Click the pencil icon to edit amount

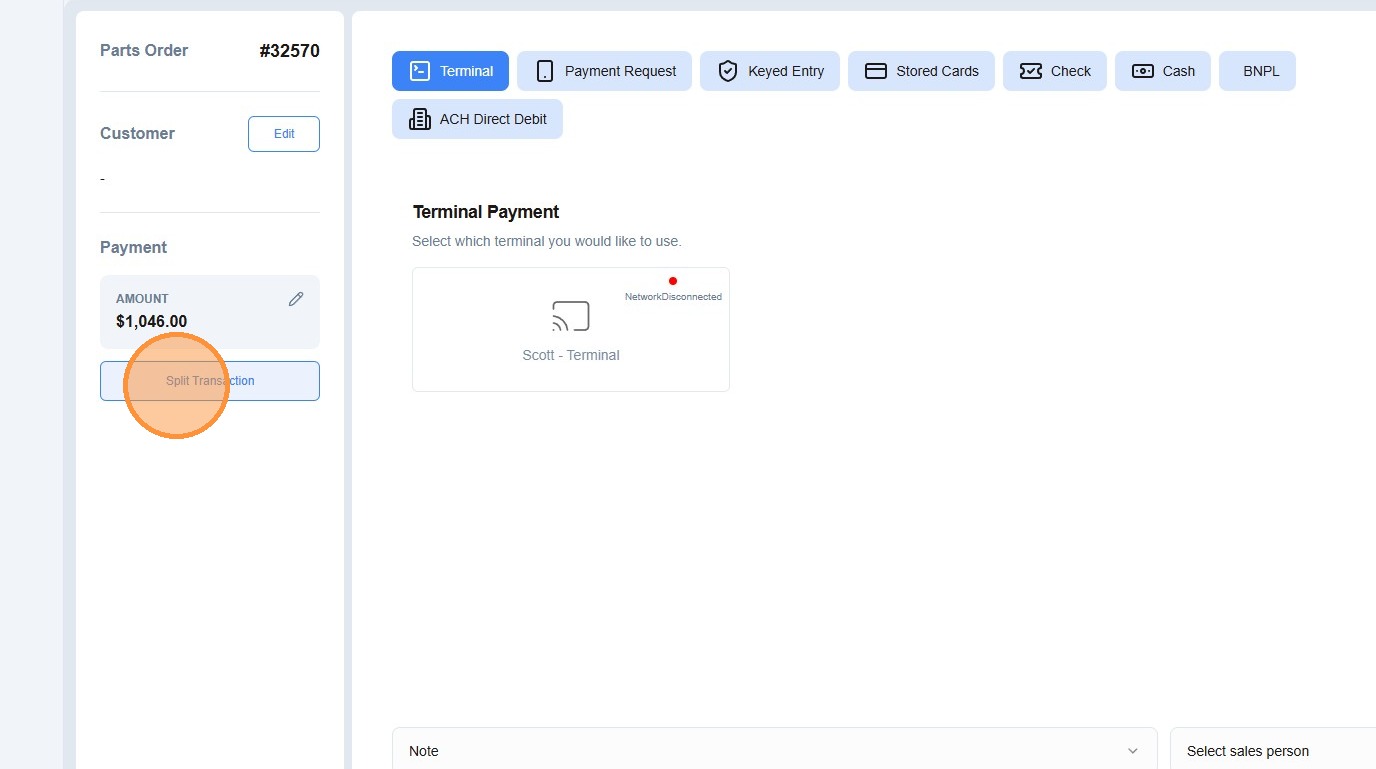point(296,299)
